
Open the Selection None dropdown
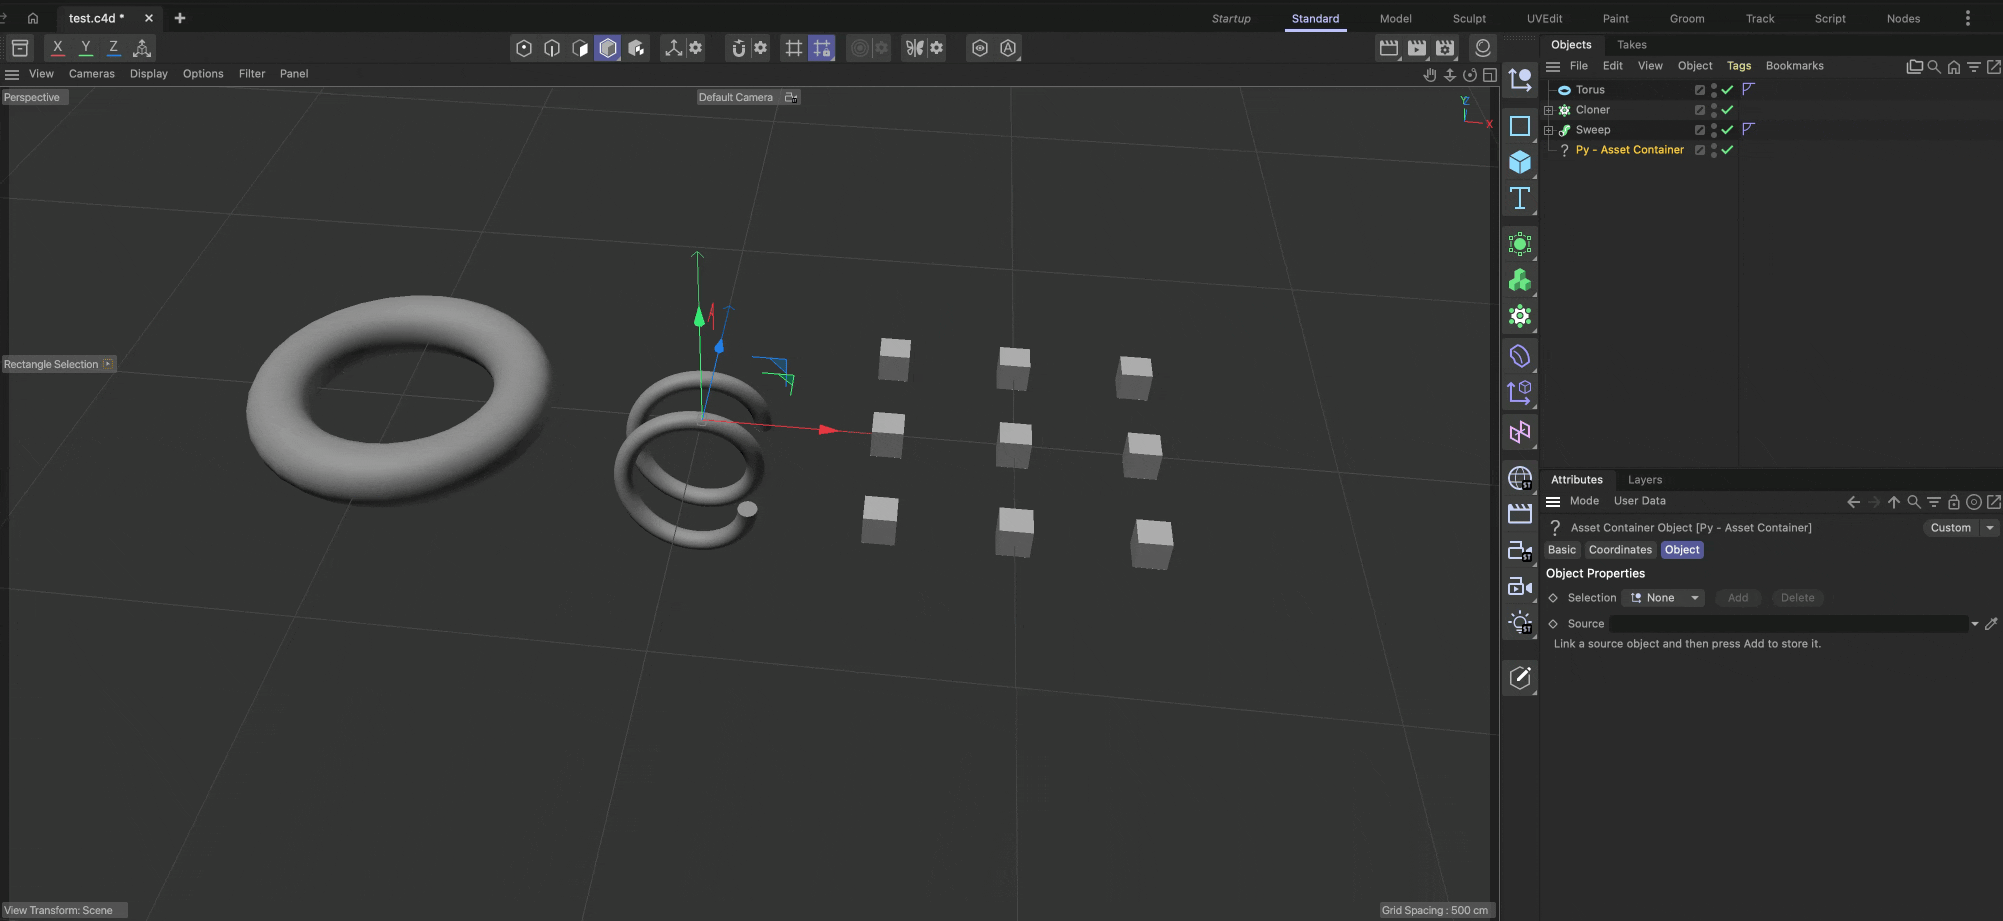(x=1664, y=598)
